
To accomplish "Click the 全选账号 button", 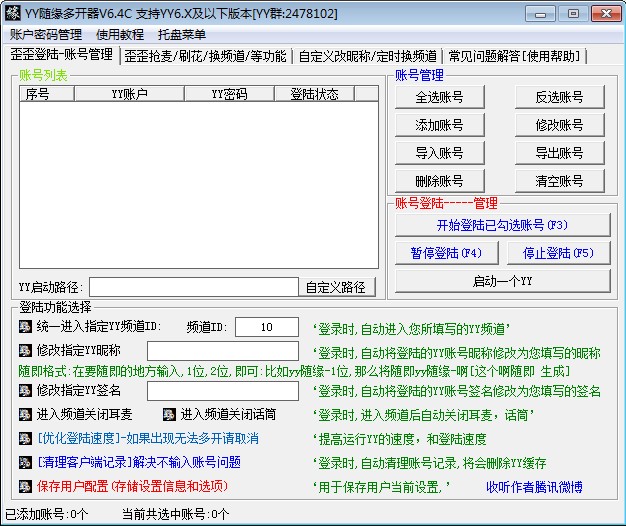I will tap(440, 97).
